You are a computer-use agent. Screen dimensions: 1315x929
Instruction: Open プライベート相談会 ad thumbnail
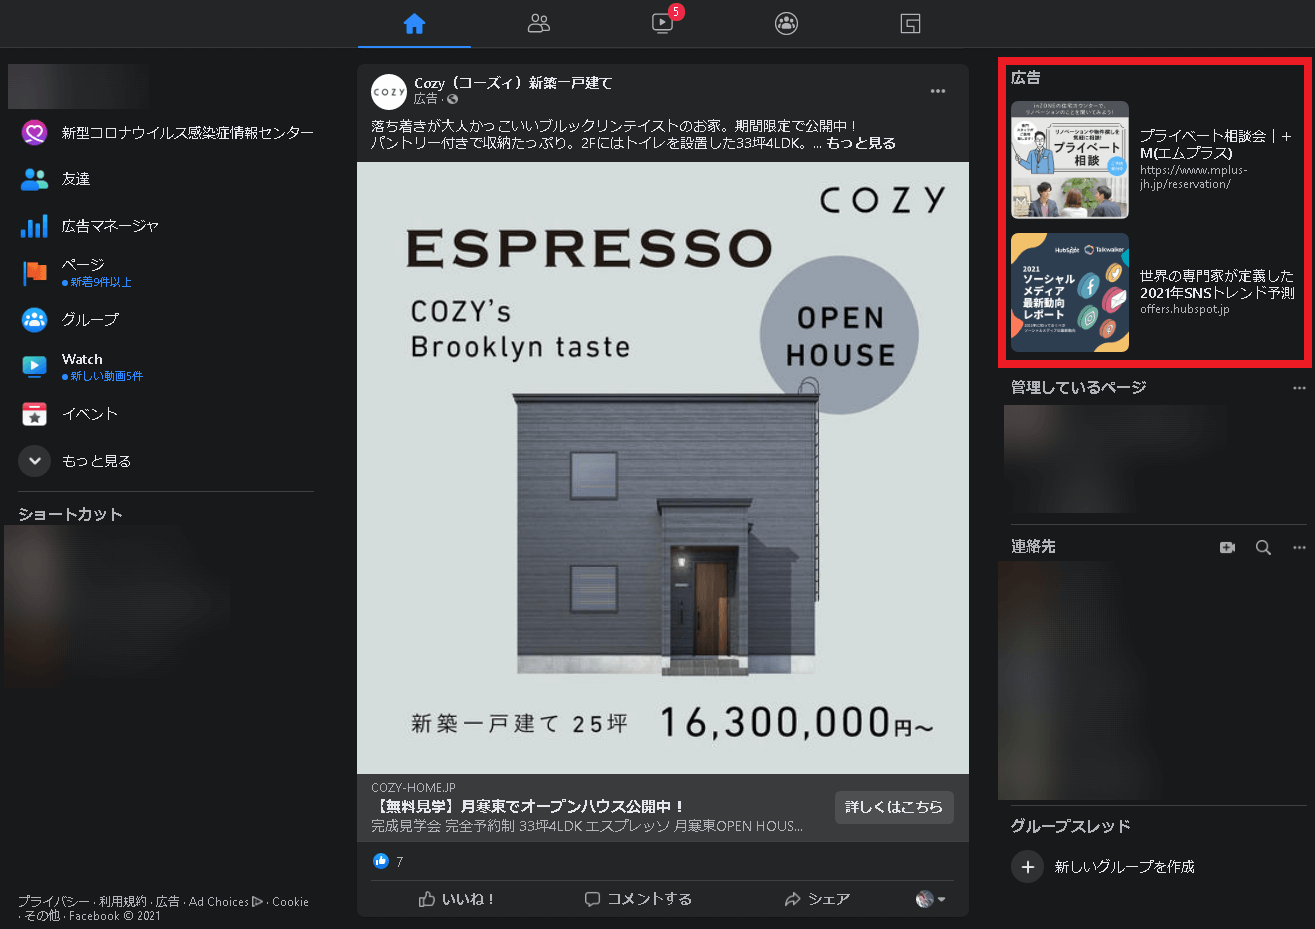pyautogui.click(x=1070, y=160)
